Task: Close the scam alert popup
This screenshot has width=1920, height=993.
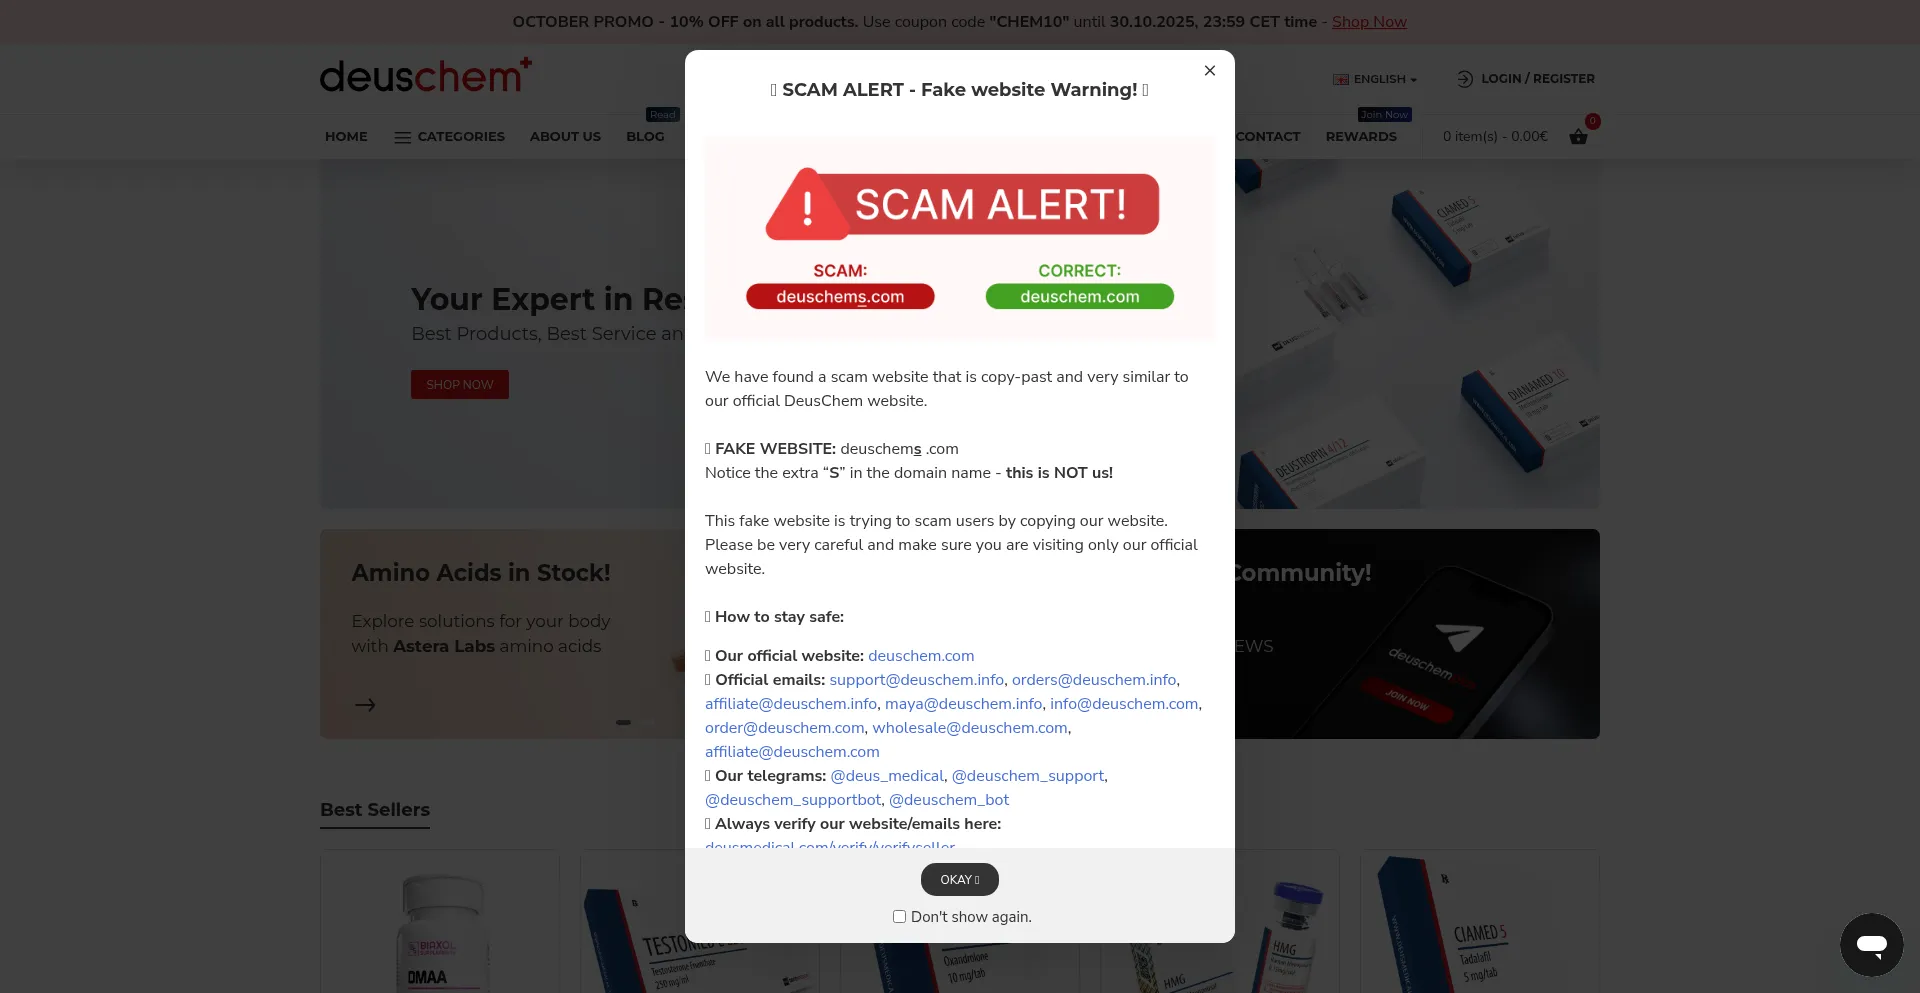Action: click(1210, 70)
